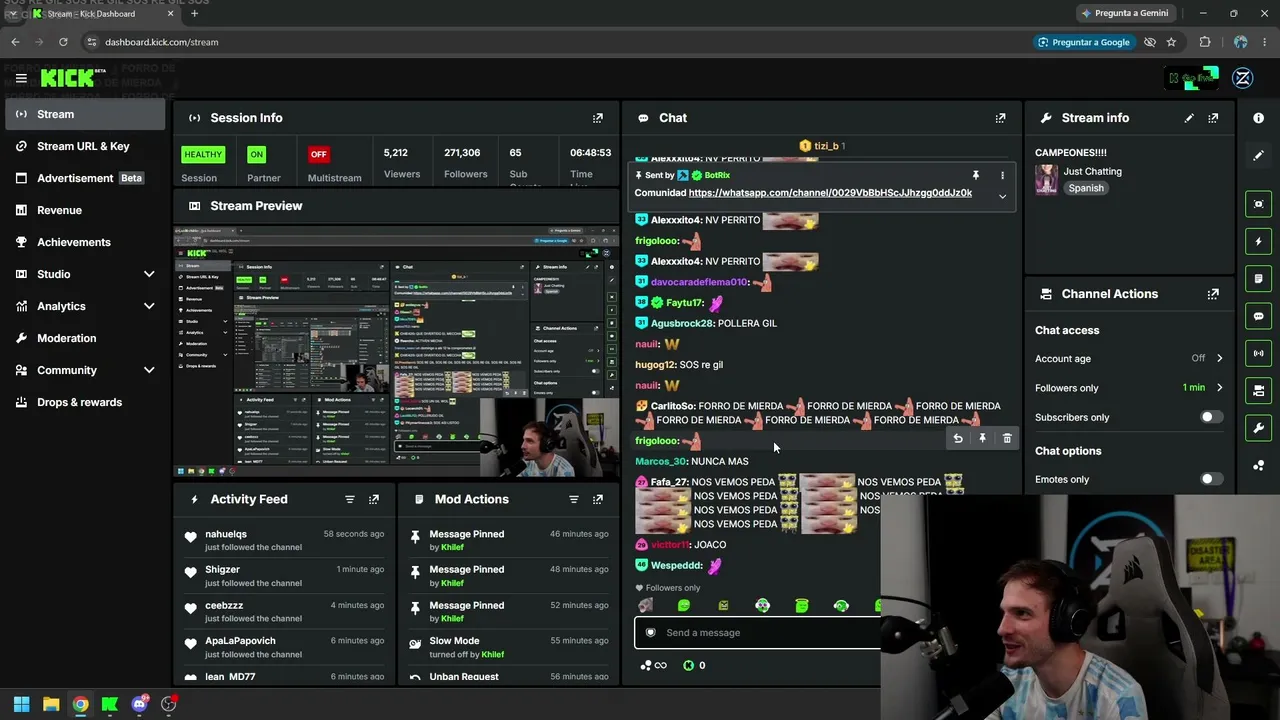Pop out the Session Info panel
Viewport: 1280px width, 720px height.
tap(598, 118)
